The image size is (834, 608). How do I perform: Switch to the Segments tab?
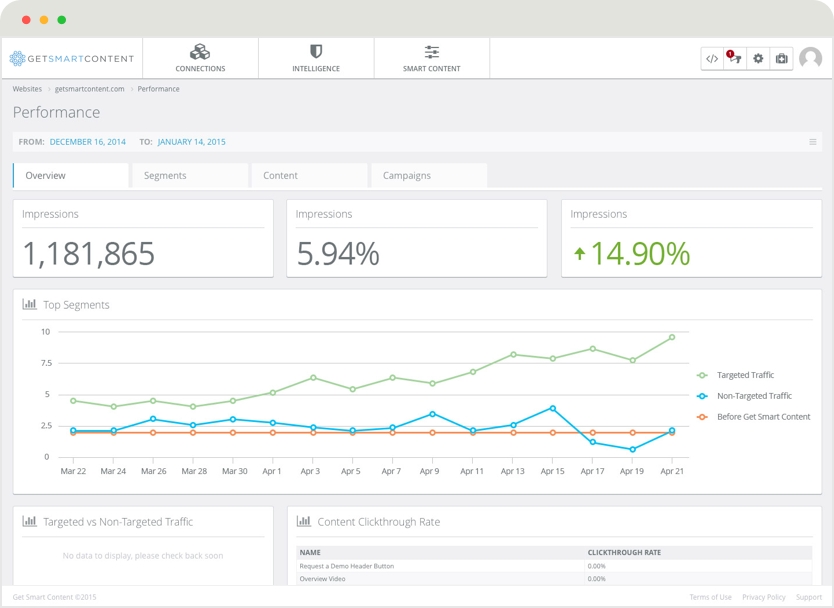coord(165,176)
